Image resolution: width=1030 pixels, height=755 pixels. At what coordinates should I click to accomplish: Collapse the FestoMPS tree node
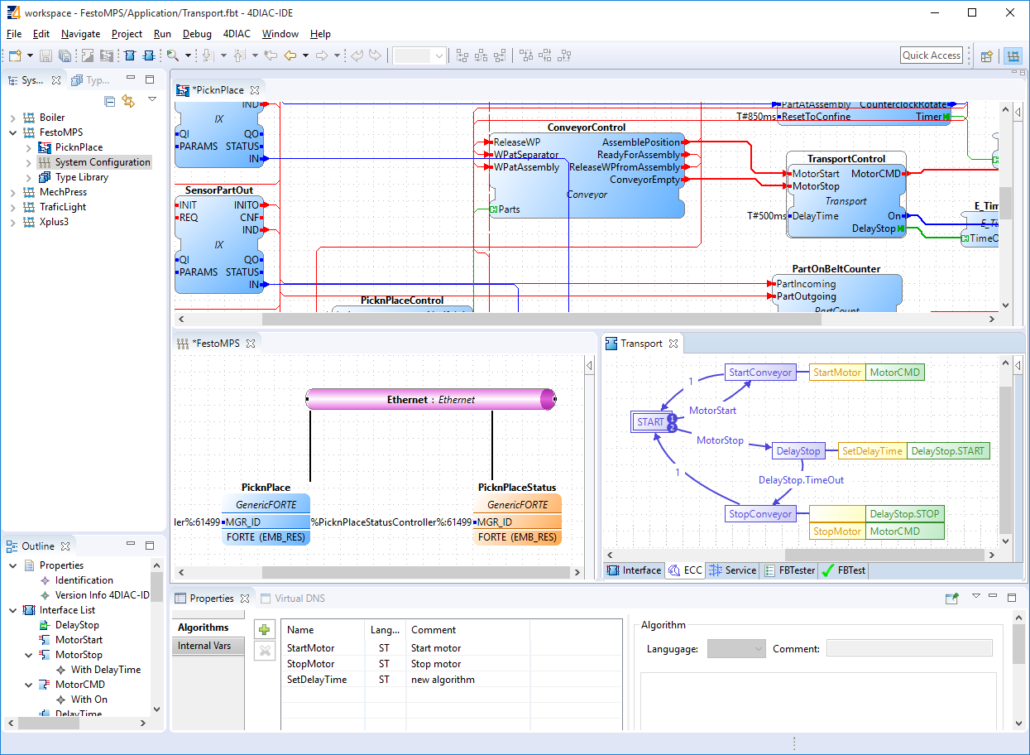13,132
